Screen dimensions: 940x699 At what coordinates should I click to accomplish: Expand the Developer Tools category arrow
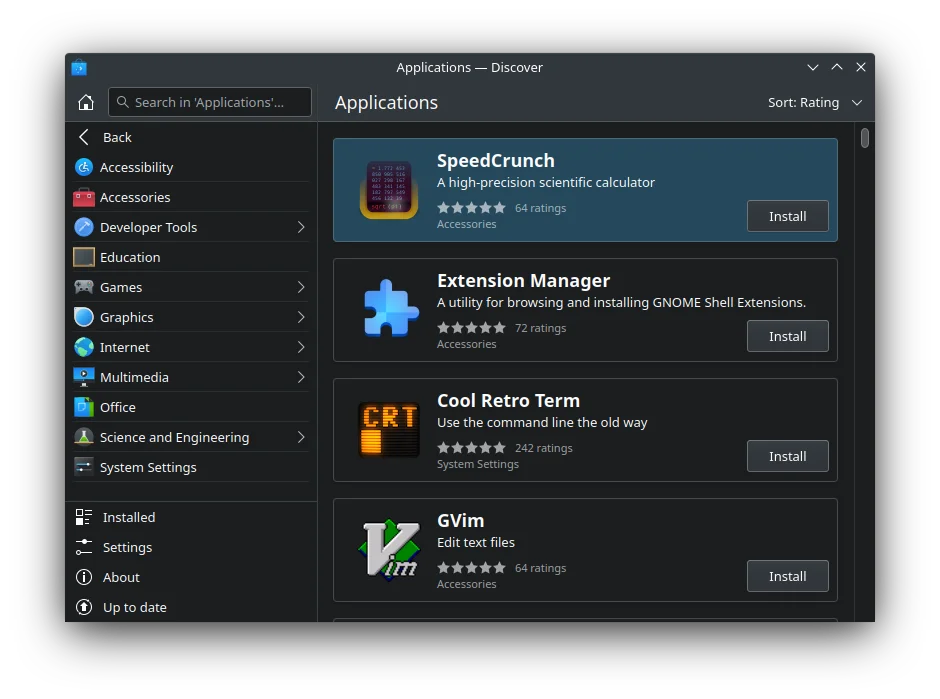(x=301, y=227)
